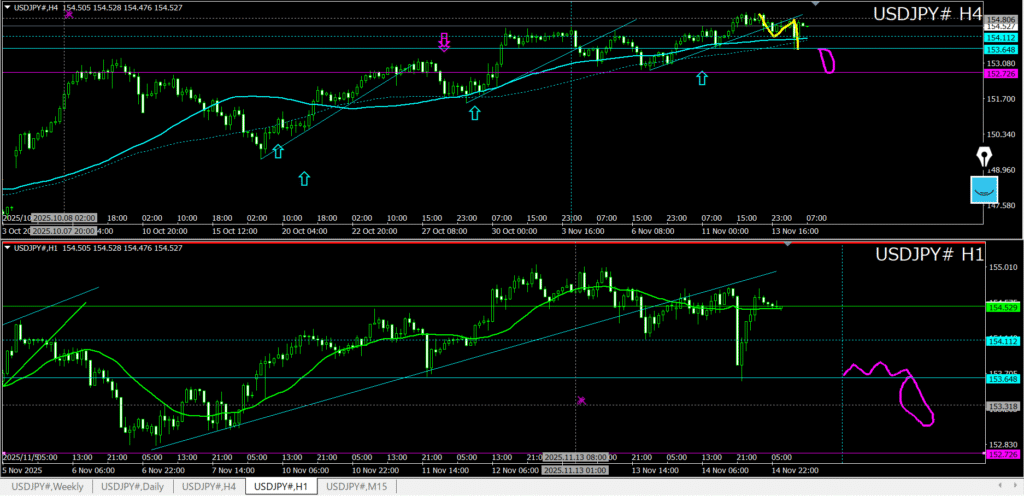Click the magenta asterisk at H4 chart top-left
Viewport: 1024px width, 496px height.
coord(68,14)
